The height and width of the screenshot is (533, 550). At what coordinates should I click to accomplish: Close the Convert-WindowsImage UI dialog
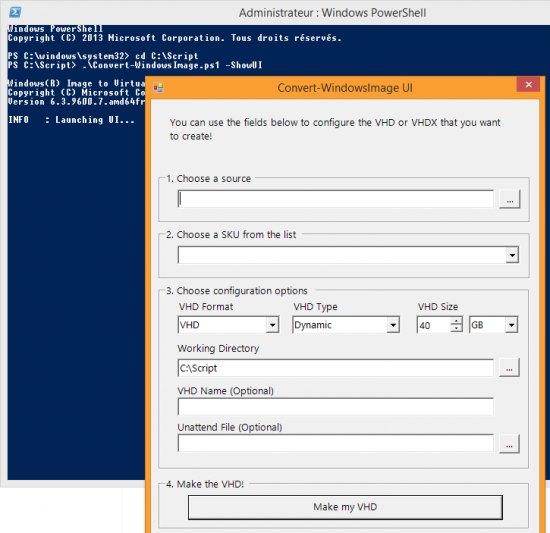[528, 85]
